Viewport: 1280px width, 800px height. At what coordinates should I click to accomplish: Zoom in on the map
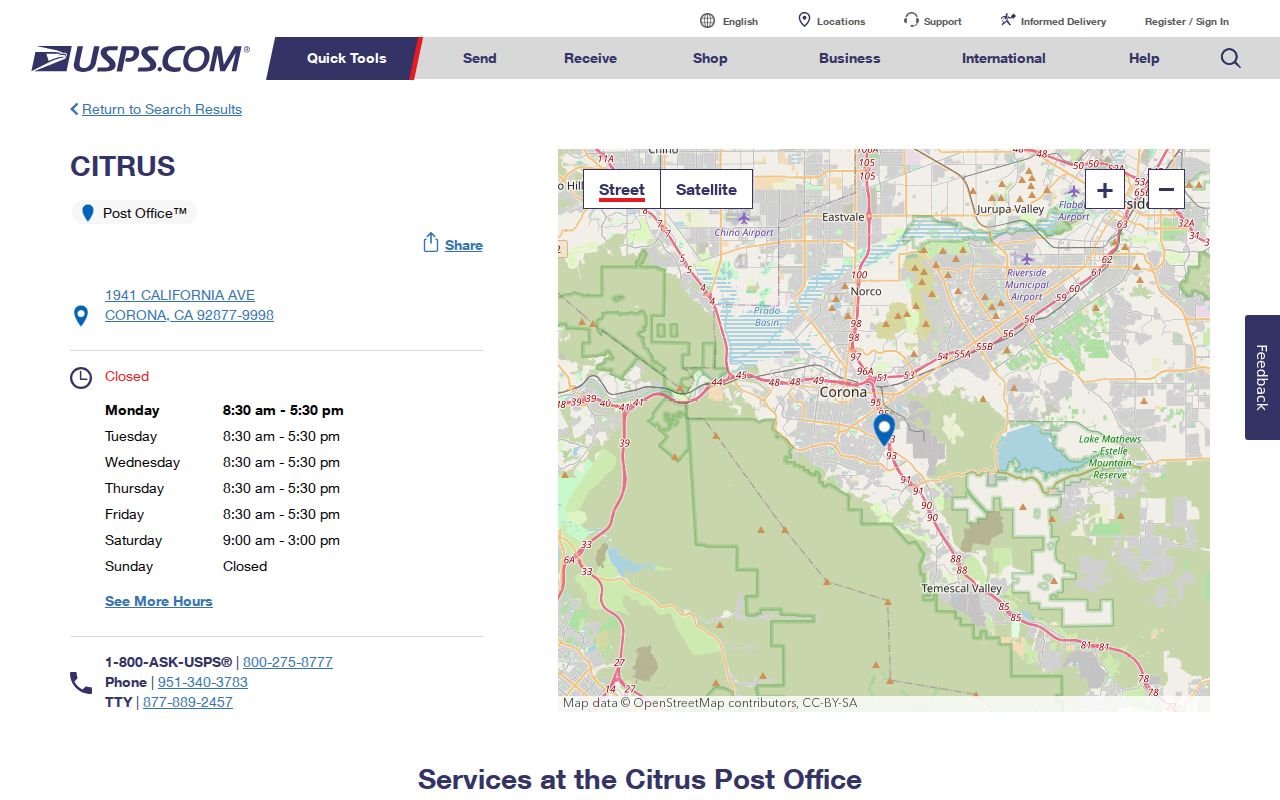click(1105, 189)
